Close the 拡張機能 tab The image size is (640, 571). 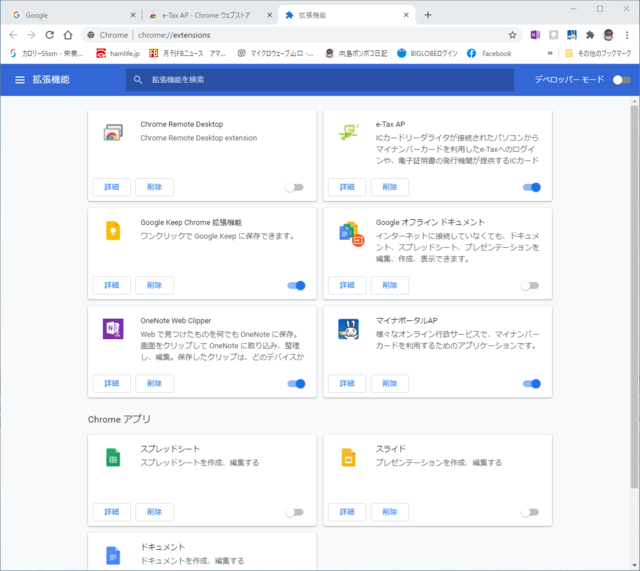pos(406,15)
